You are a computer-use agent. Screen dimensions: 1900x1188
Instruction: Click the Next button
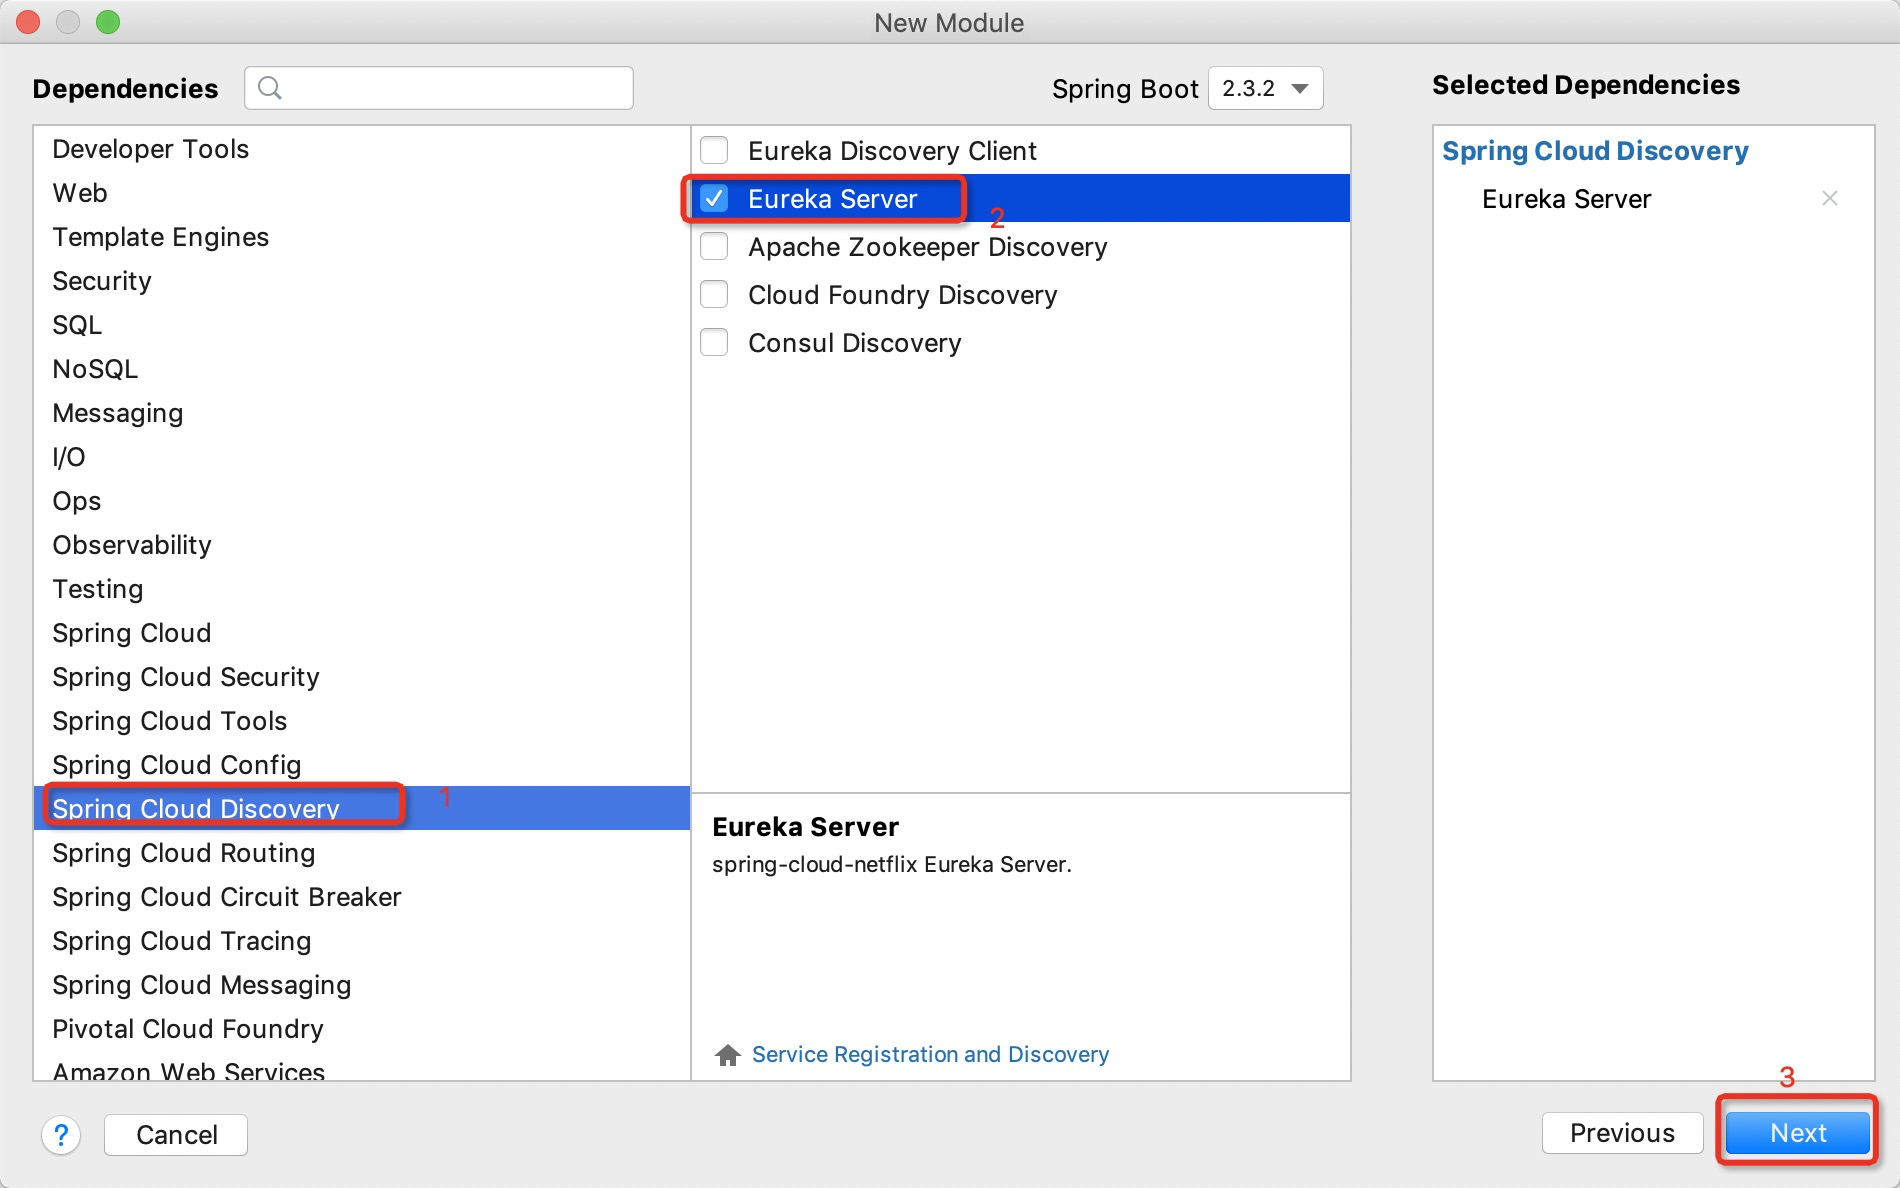[1797, 1133]
